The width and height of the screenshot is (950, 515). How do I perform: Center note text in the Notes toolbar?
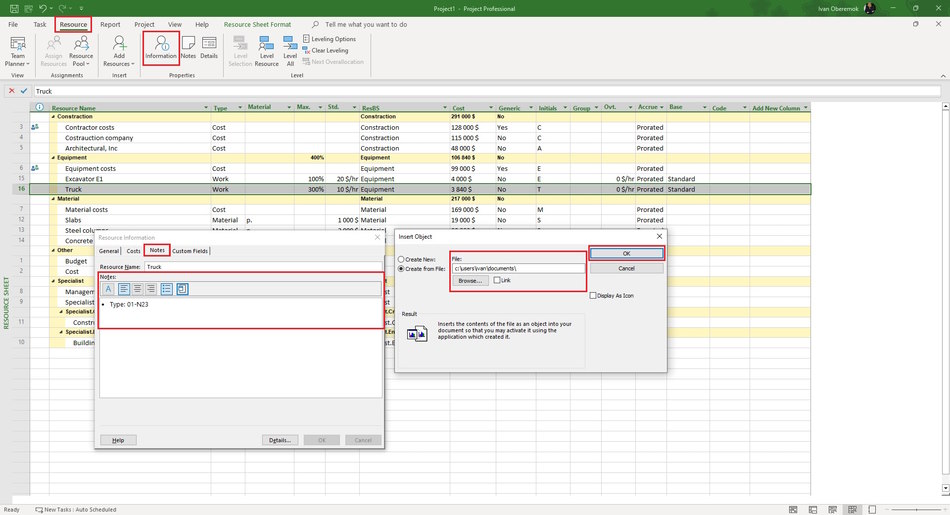pos(138,289)
